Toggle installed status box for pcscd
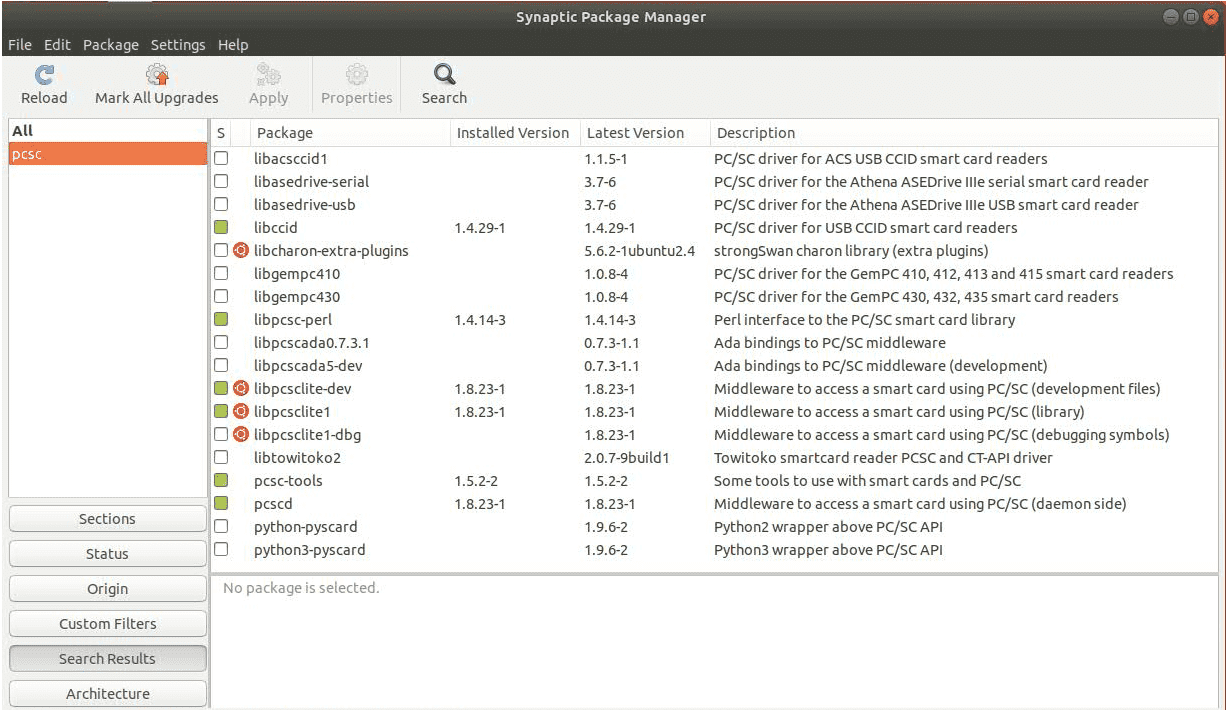 tap(221, 504)
